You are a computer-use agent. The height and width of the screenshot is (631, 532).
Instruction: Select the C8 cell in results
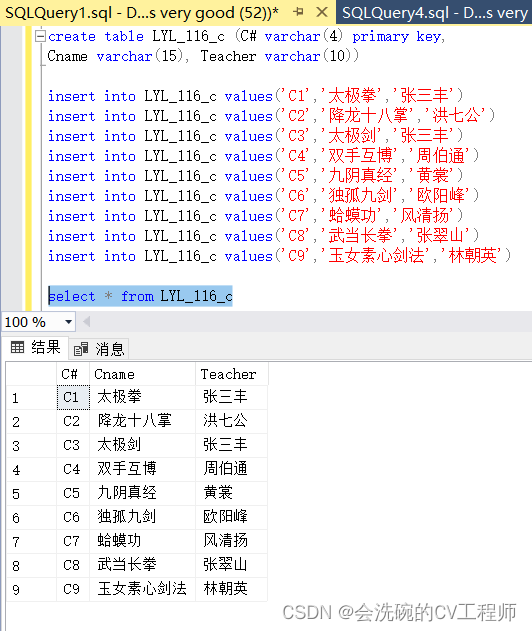pyautogui.click(x=73, y=565)
